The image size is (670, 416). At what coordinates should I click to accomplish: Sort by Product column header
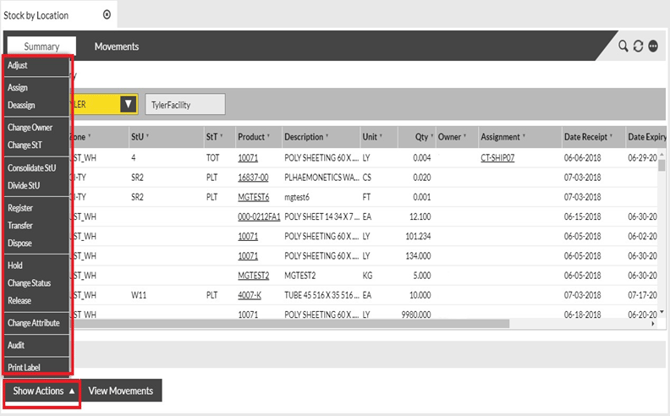point(255,137)
